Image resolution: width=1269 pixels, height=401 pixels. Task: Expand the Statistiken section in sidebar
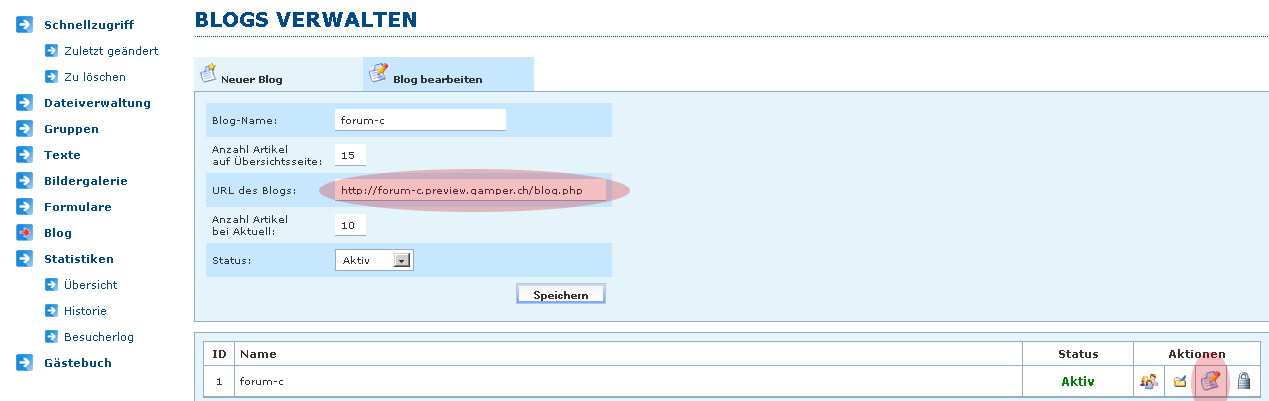point(78,259)
